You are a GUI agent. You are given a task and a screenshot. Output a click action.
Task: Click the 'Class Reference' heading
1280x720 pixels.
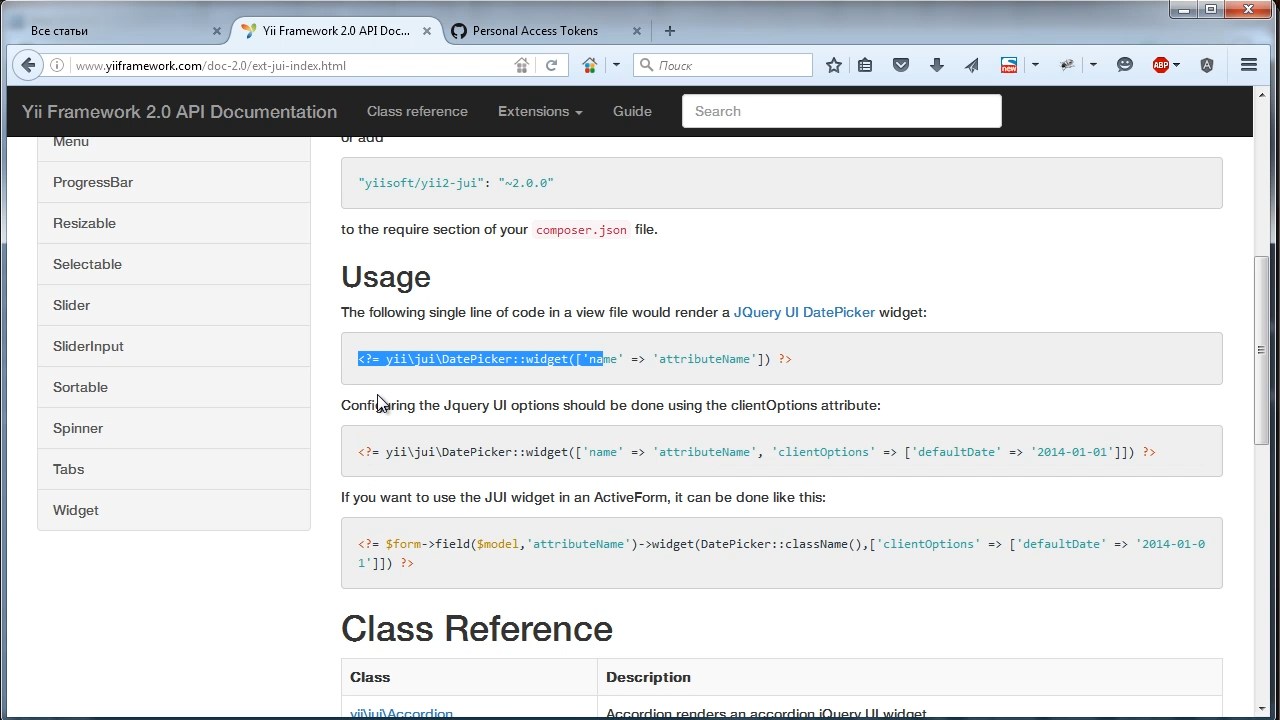pyautogui.click(x=477, y=629)
